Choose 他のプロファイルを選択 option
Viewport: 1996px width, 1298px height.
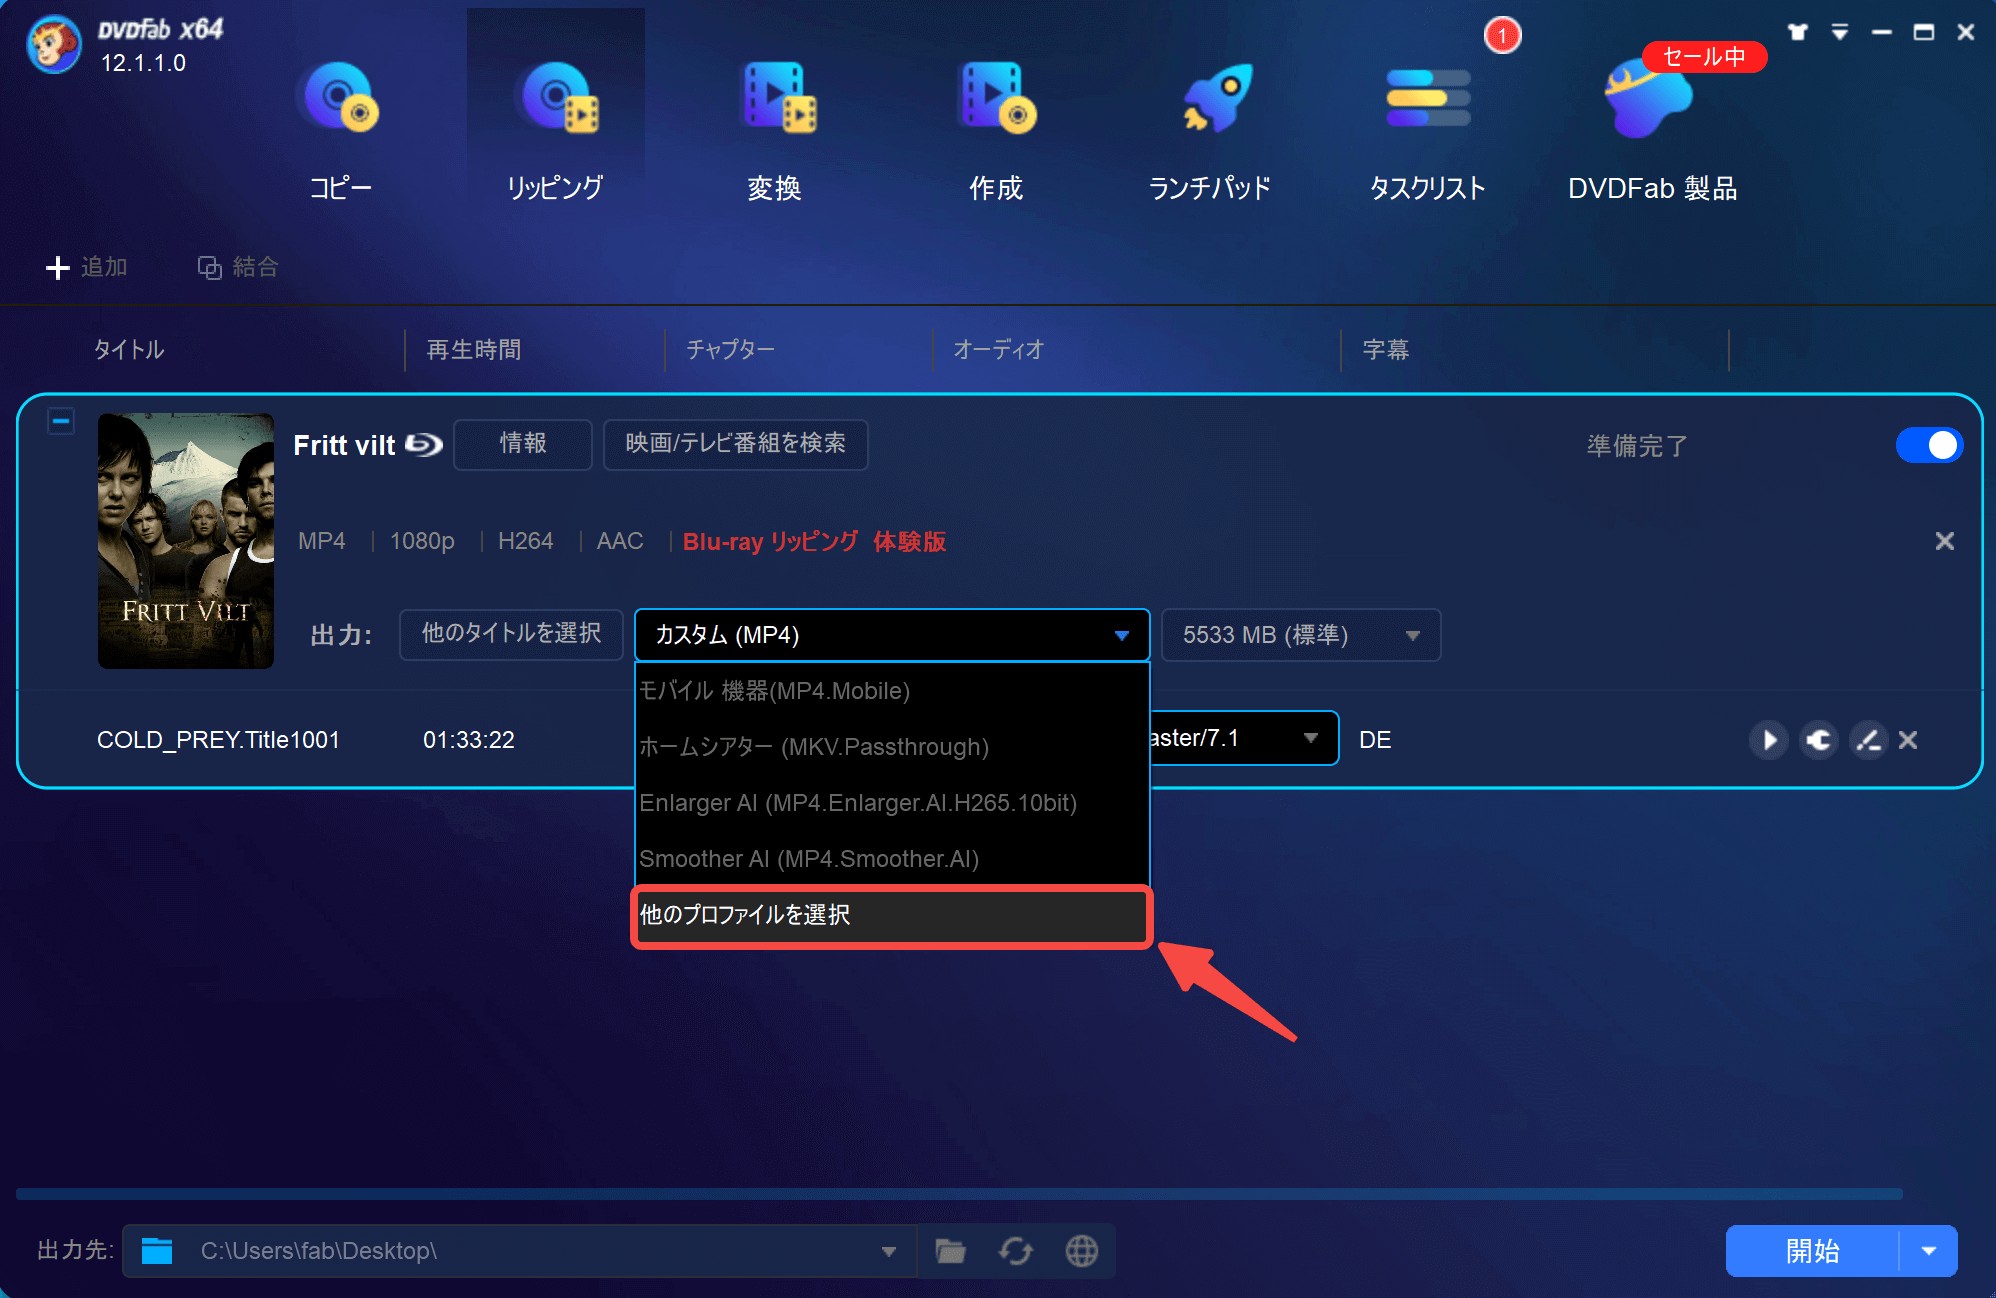click(x=892, y=915)
